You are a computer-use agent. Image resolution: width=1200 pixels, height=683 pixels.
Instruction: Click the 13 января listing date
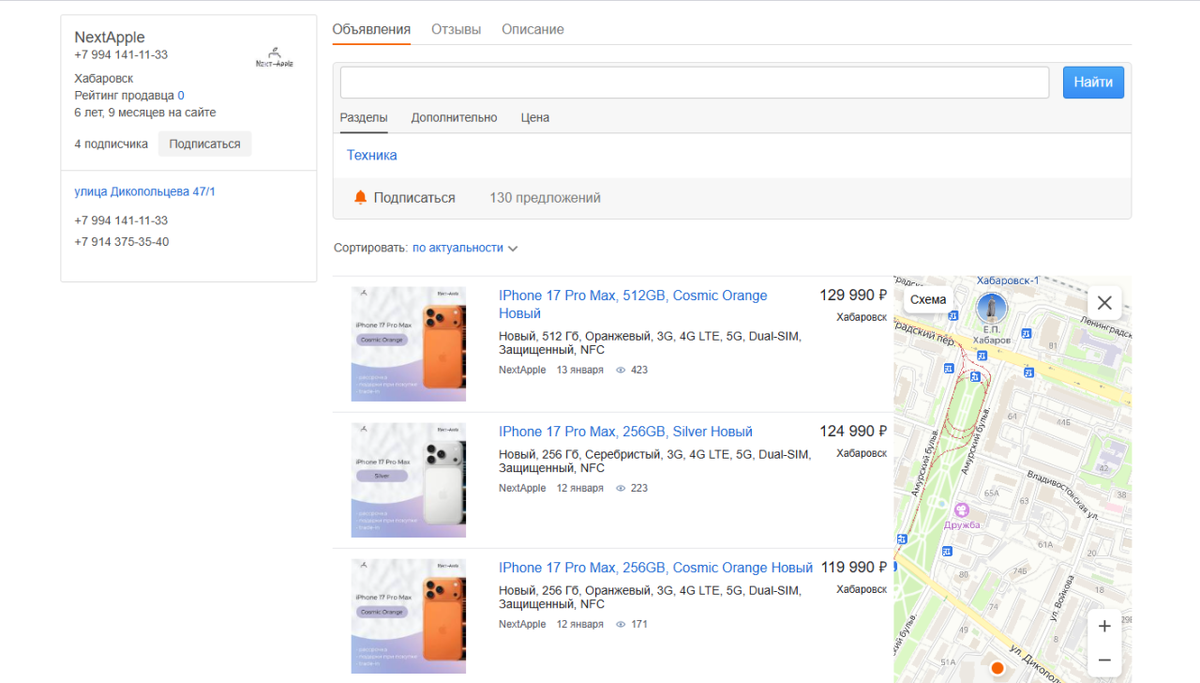click(580, 370)
